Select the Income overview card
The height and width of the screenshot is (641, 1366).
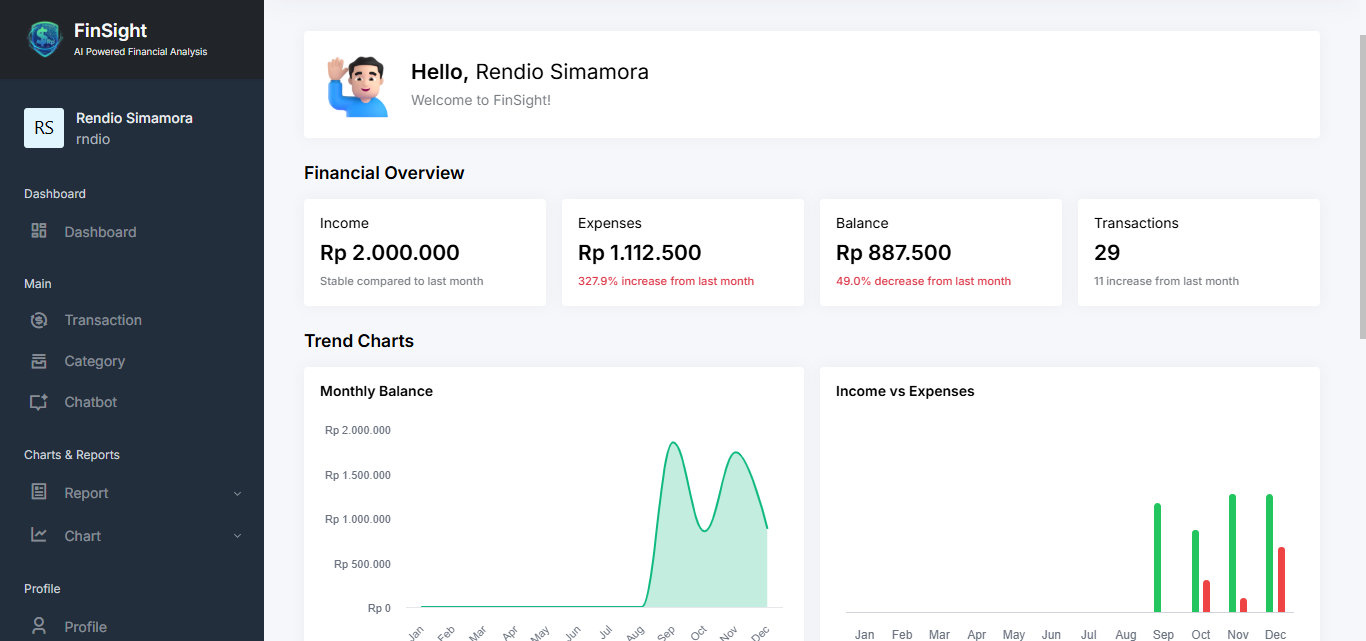[424, 251]
